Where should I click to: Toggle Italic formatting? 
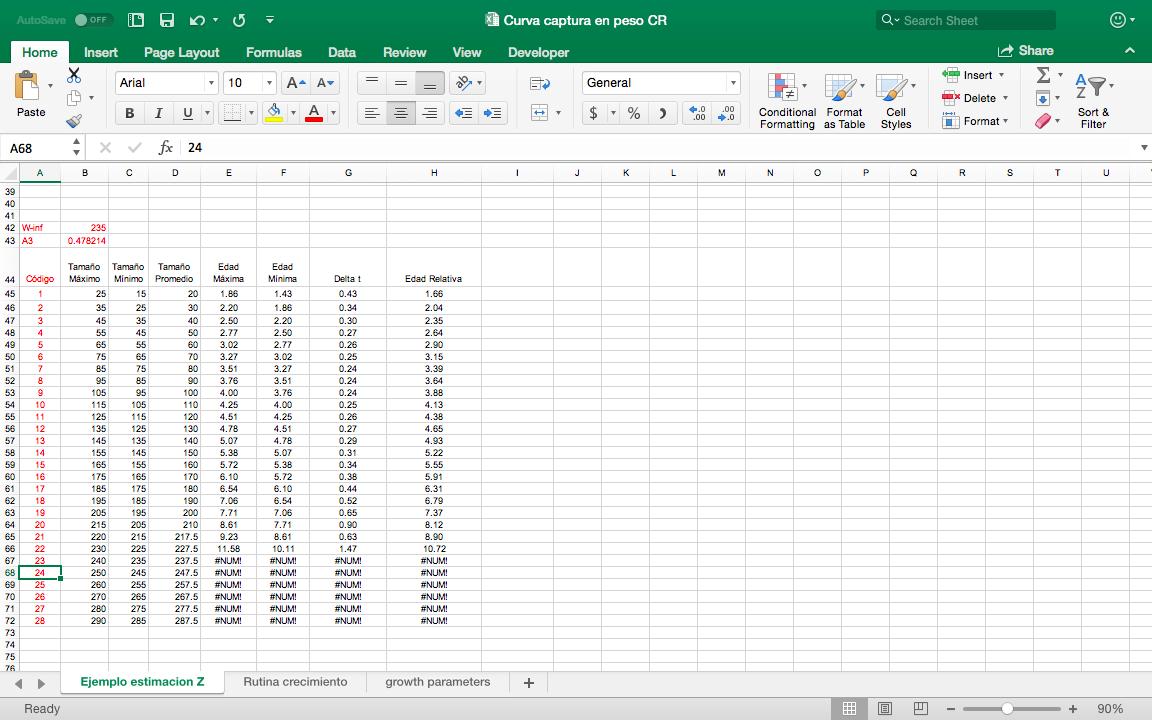click(x=158, y=112)
